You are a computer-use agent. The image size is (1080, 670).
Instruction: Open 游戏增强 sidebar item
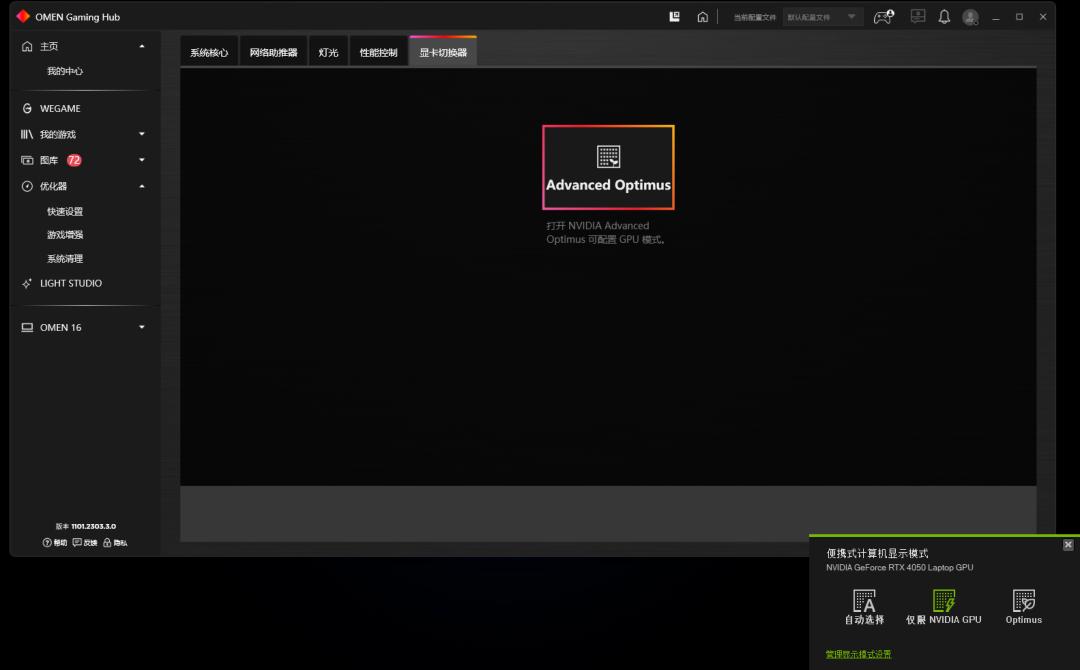tap(65, 235)
